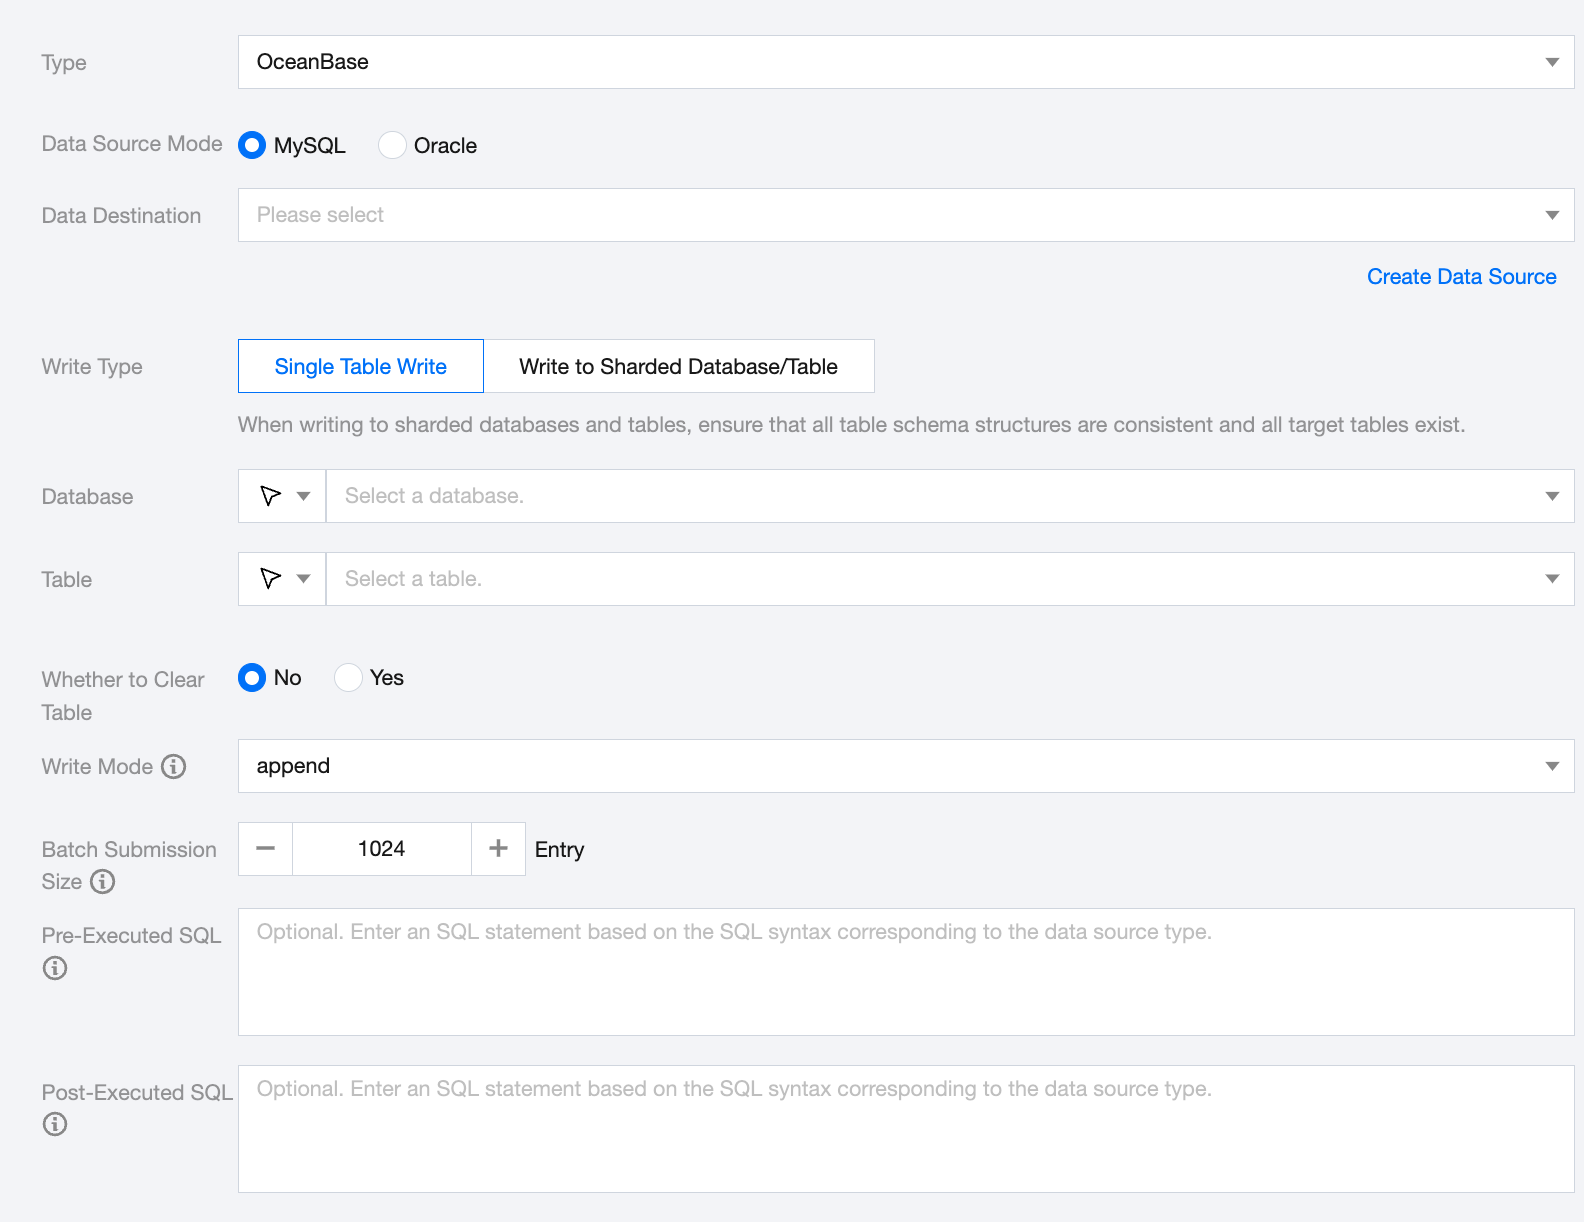Decrease batch size with minus button
Image resolution: width=1584 pixels, height=1222 pixels.
point(265,849)
